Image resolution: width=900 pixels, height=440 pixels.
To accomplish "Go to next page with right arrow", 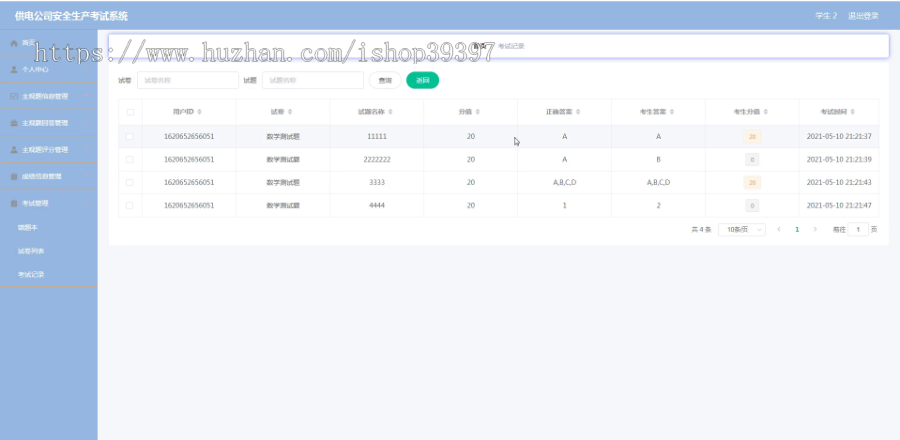I will tap(815, 229).
